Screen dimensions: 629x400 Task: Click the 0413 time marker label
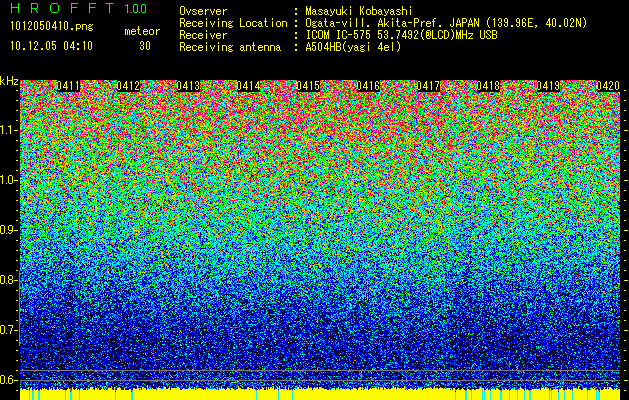click(188, 86)
